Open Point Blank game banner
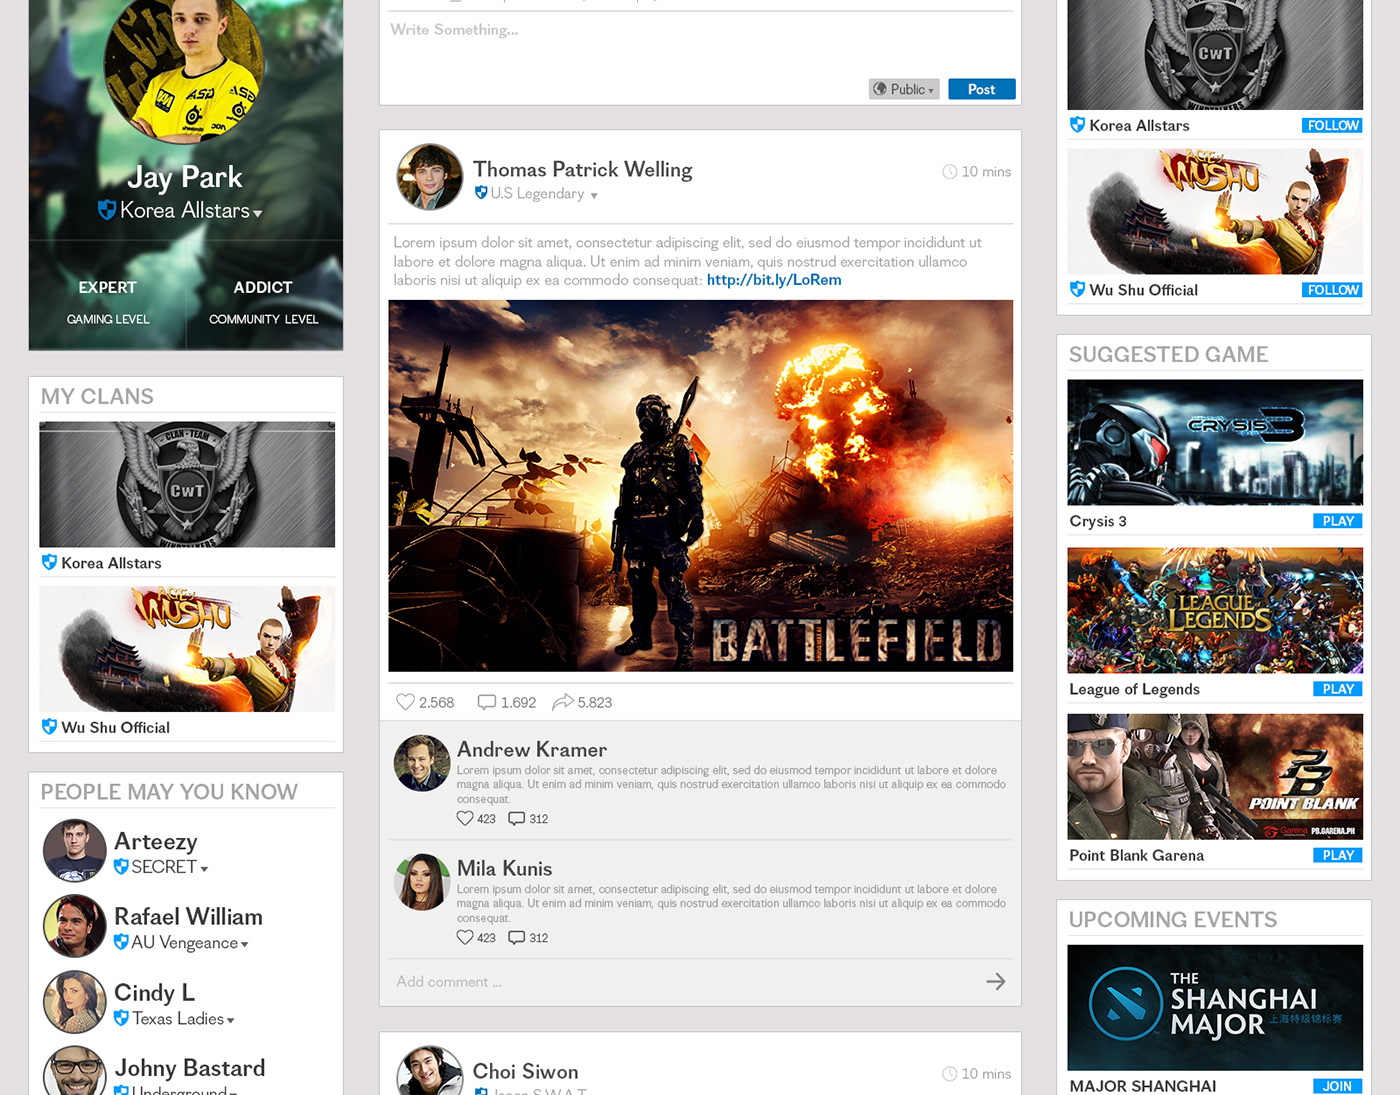This screenshot has height=1095, width=1400. [1215, 777]
